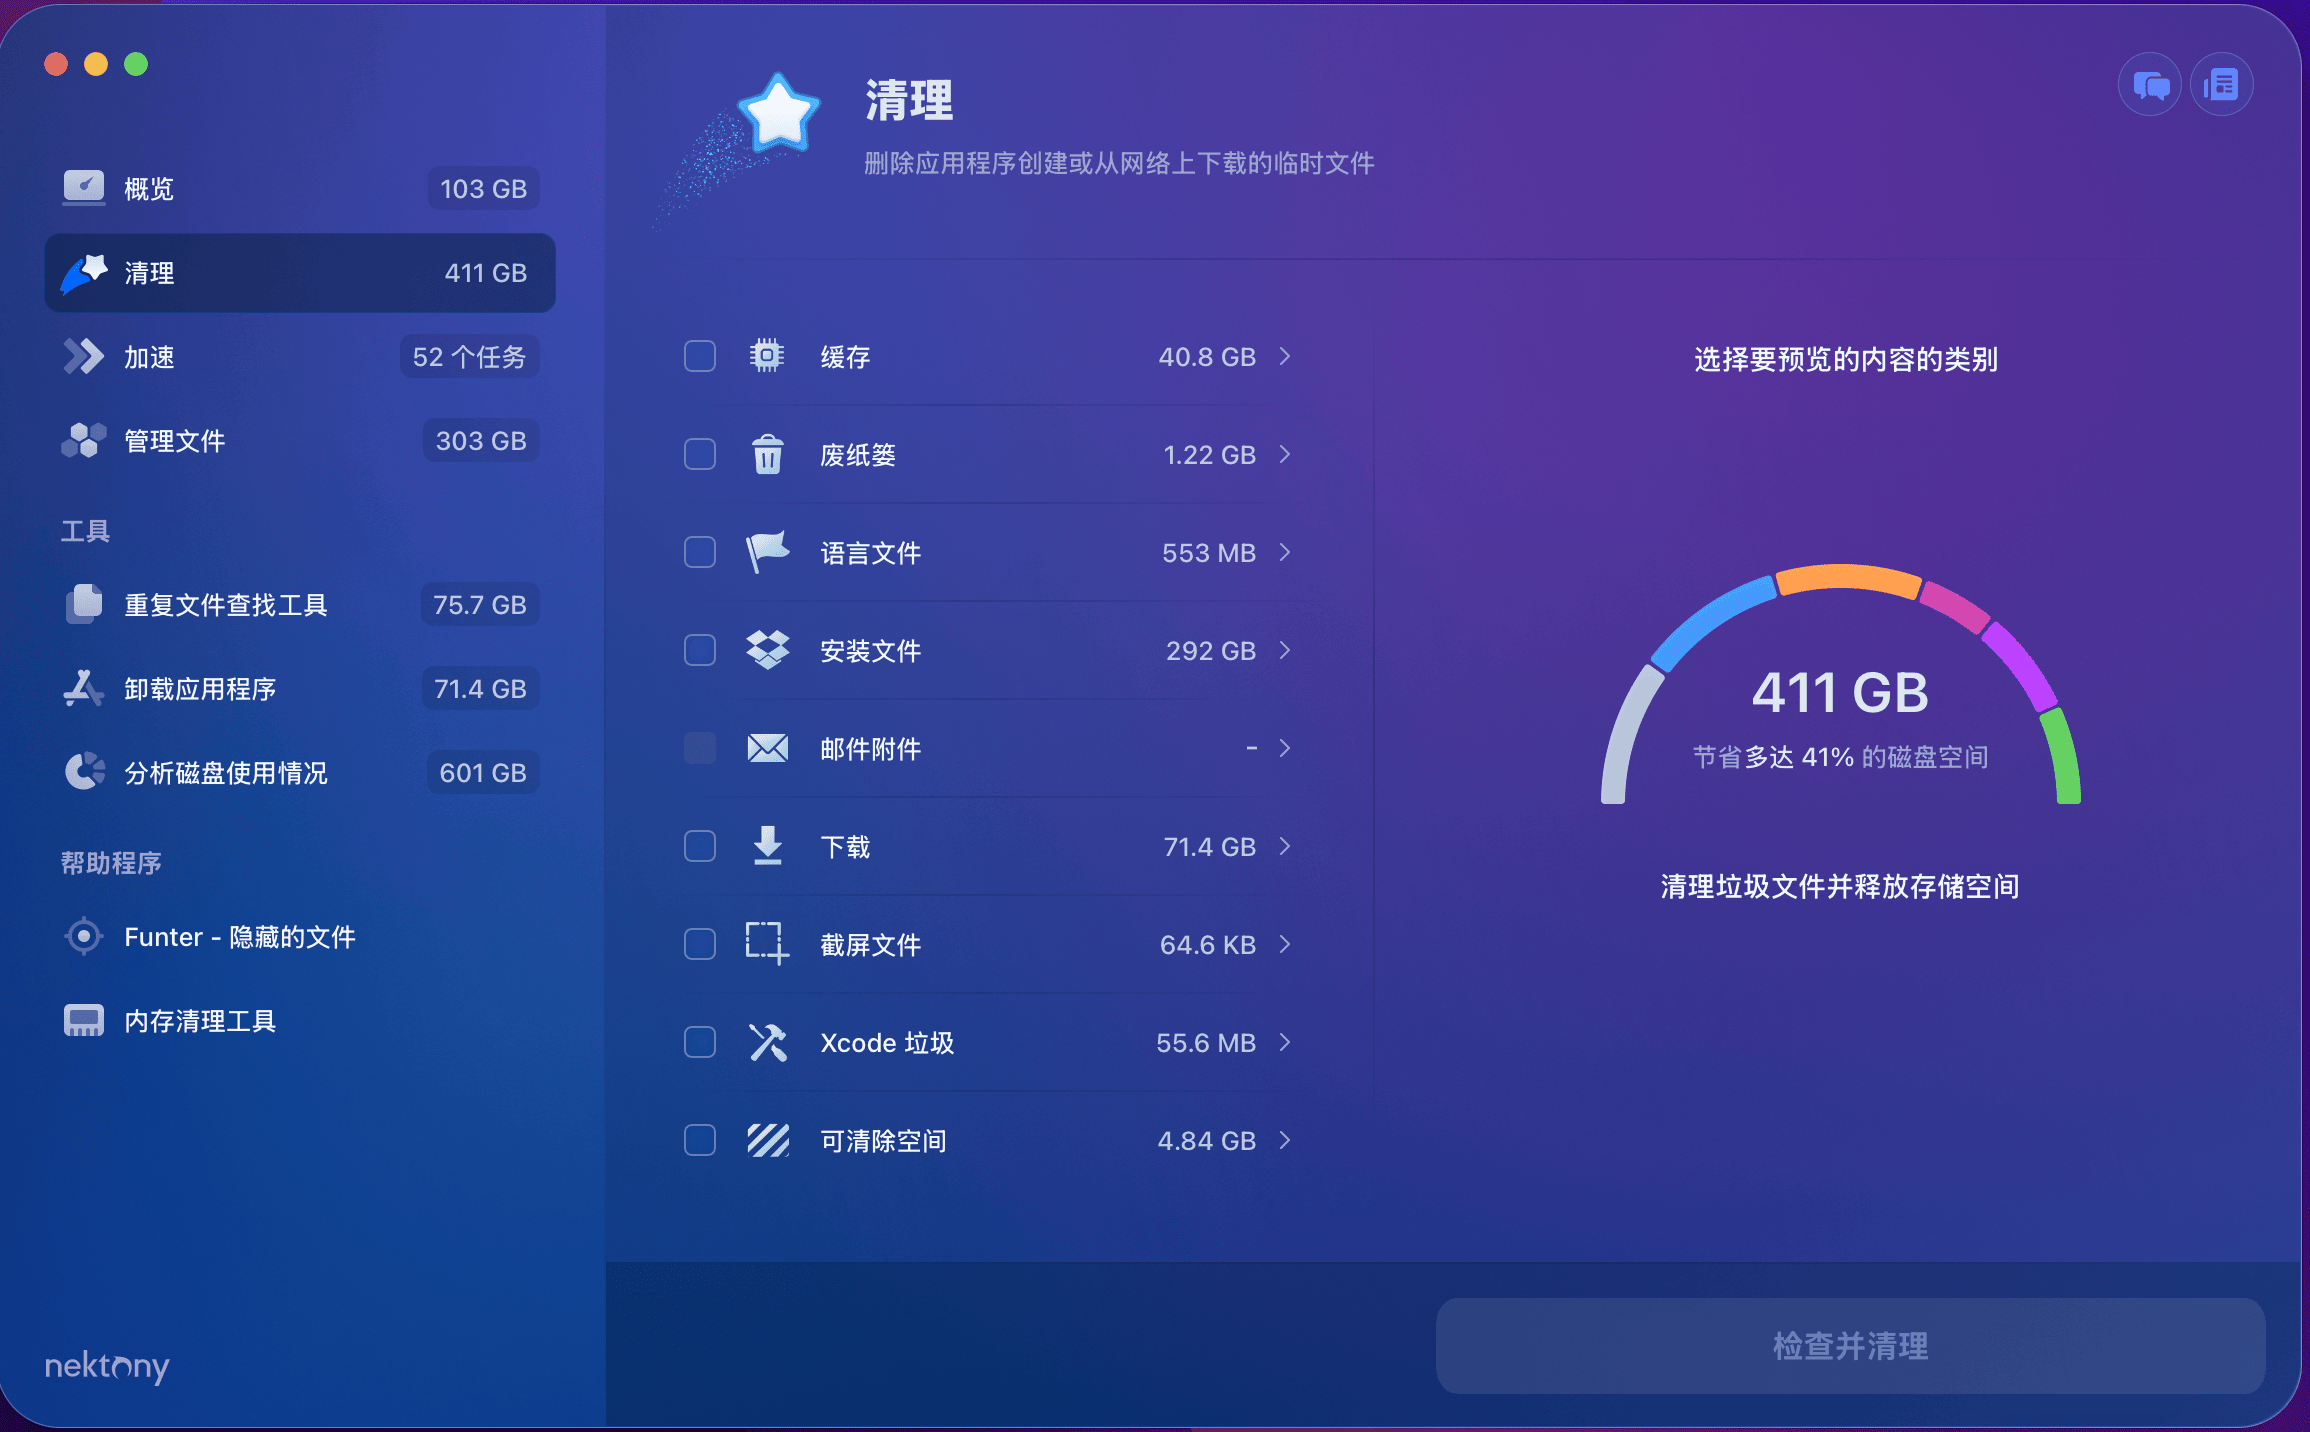Screen dimensions: 2310x1432
Task: Click the Funter target icon in sidebar
Action: pyautogui.click(x=84, y=937)
